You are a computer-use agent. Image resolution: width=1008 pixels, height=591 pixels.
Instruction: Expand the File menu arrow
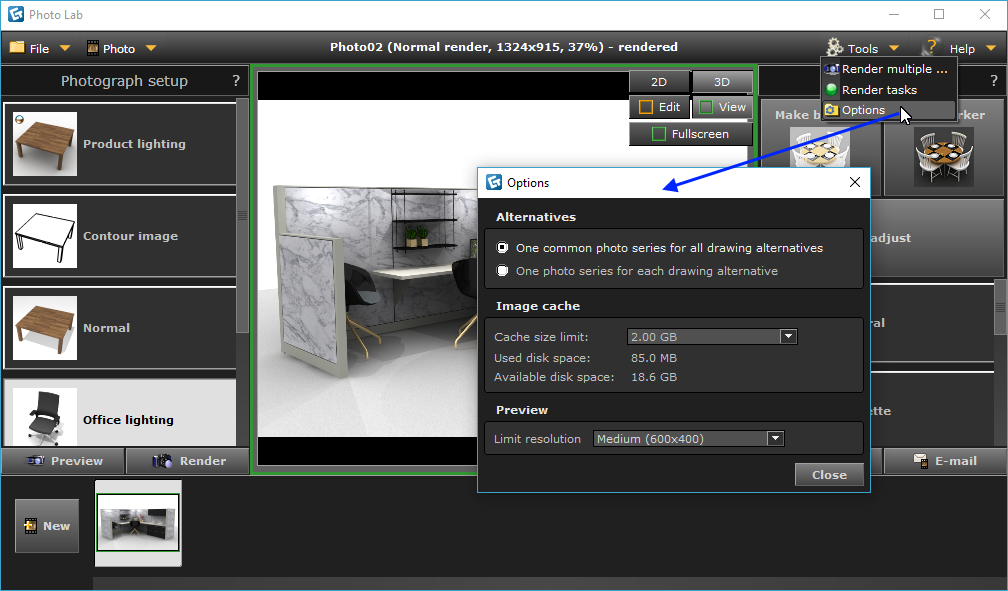pyautogui.click(x=65, y=48)
